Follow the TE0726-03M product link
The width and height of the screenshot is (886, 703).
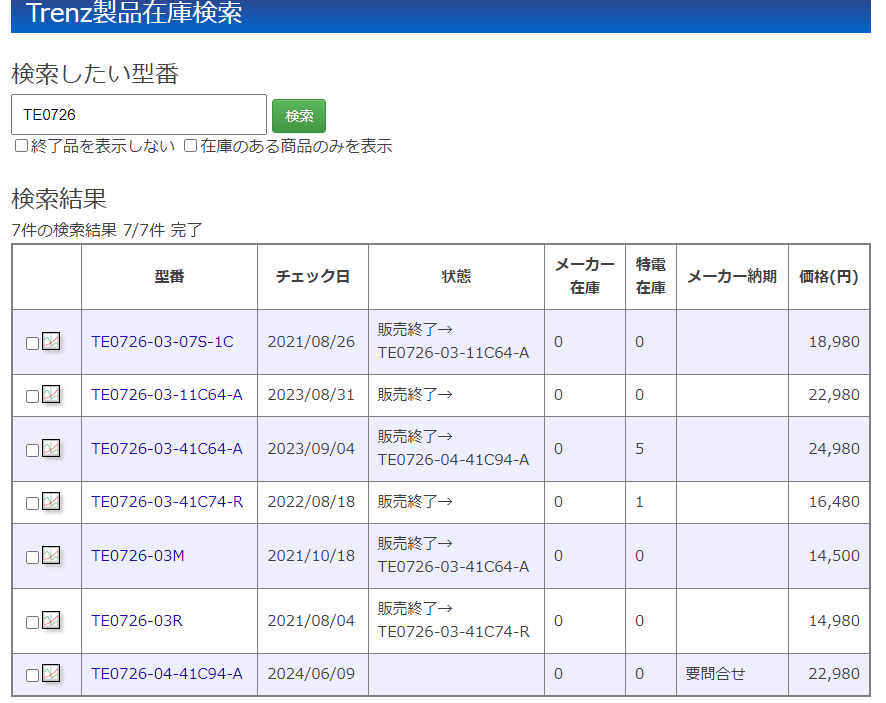click(x=138, y=556)
